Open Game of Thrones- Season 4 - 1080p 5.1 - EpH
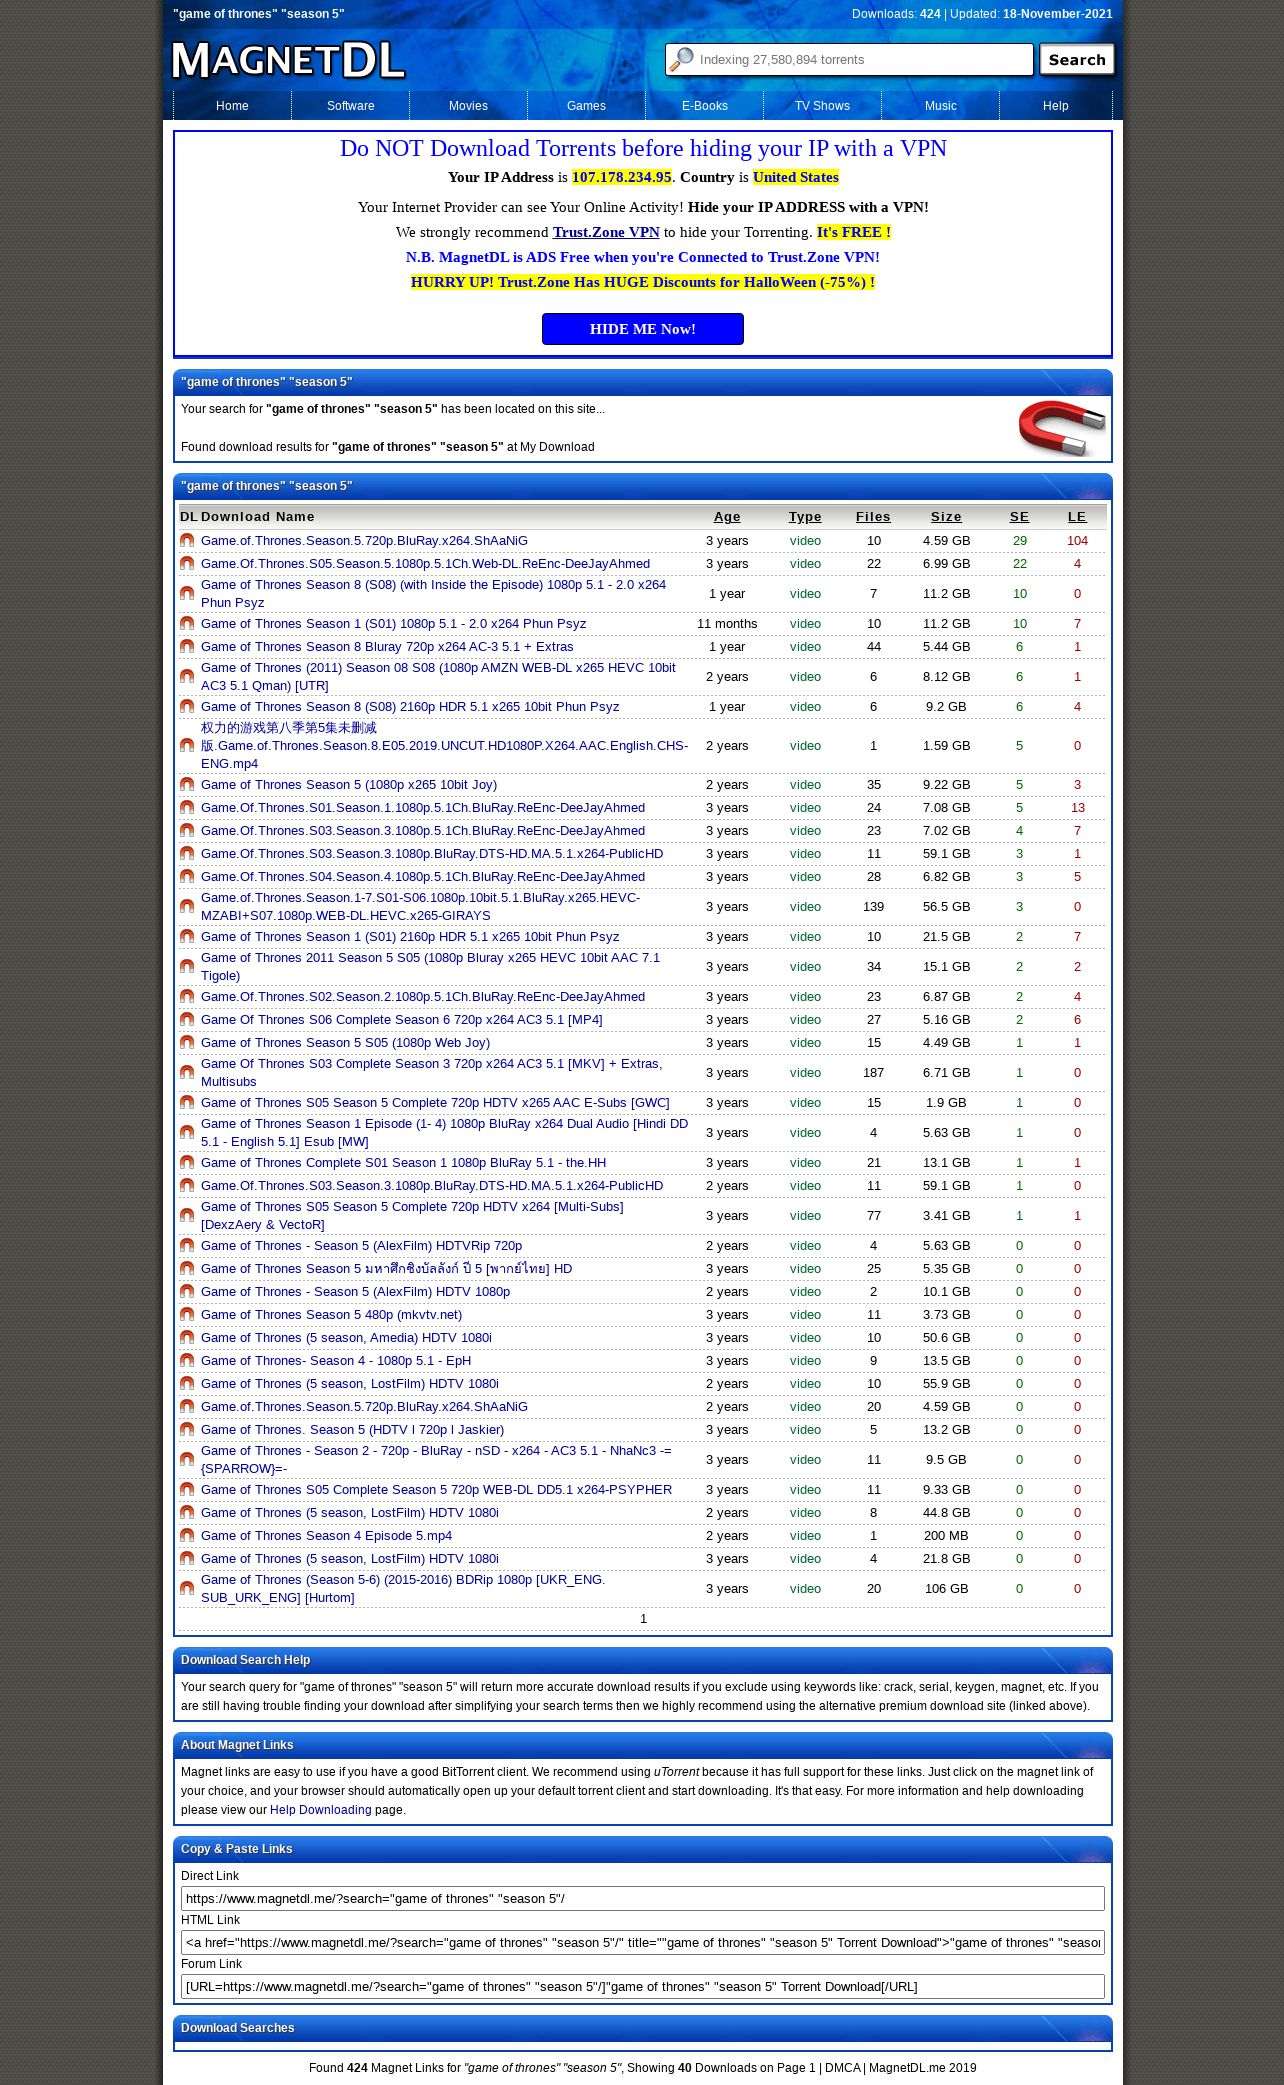Screen dimensions: 1284x2085 (336, 1361)
